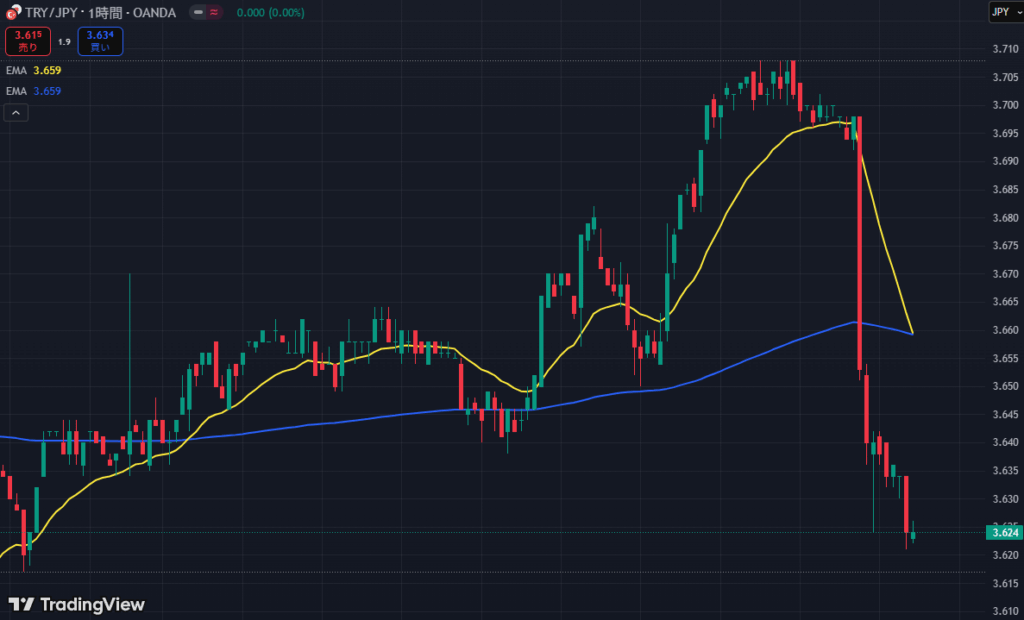This screenshot has width=1024, height=620.
Task: Click the TradingView logo in bottom-left
Action: (77, 604)
